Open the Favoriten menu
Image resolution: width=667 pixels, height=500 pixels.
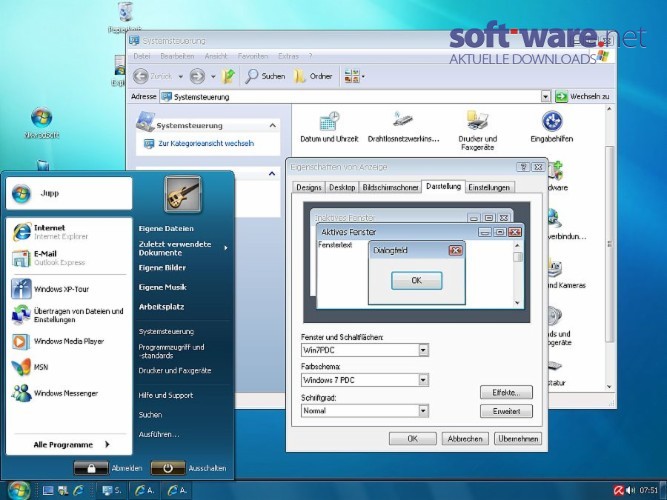tap(253, 56)
